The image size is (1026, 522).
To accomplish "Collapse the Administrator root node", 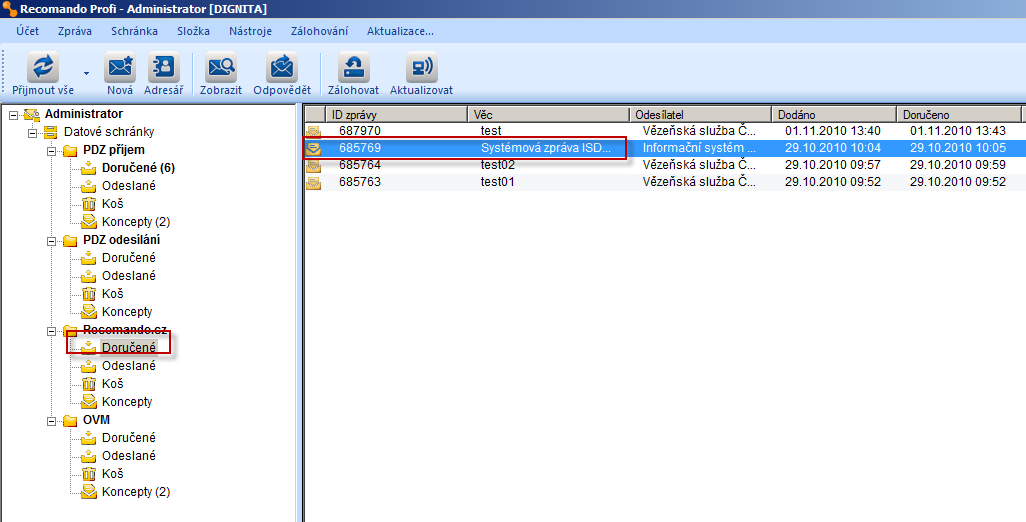I will click(x=13, y=114).
